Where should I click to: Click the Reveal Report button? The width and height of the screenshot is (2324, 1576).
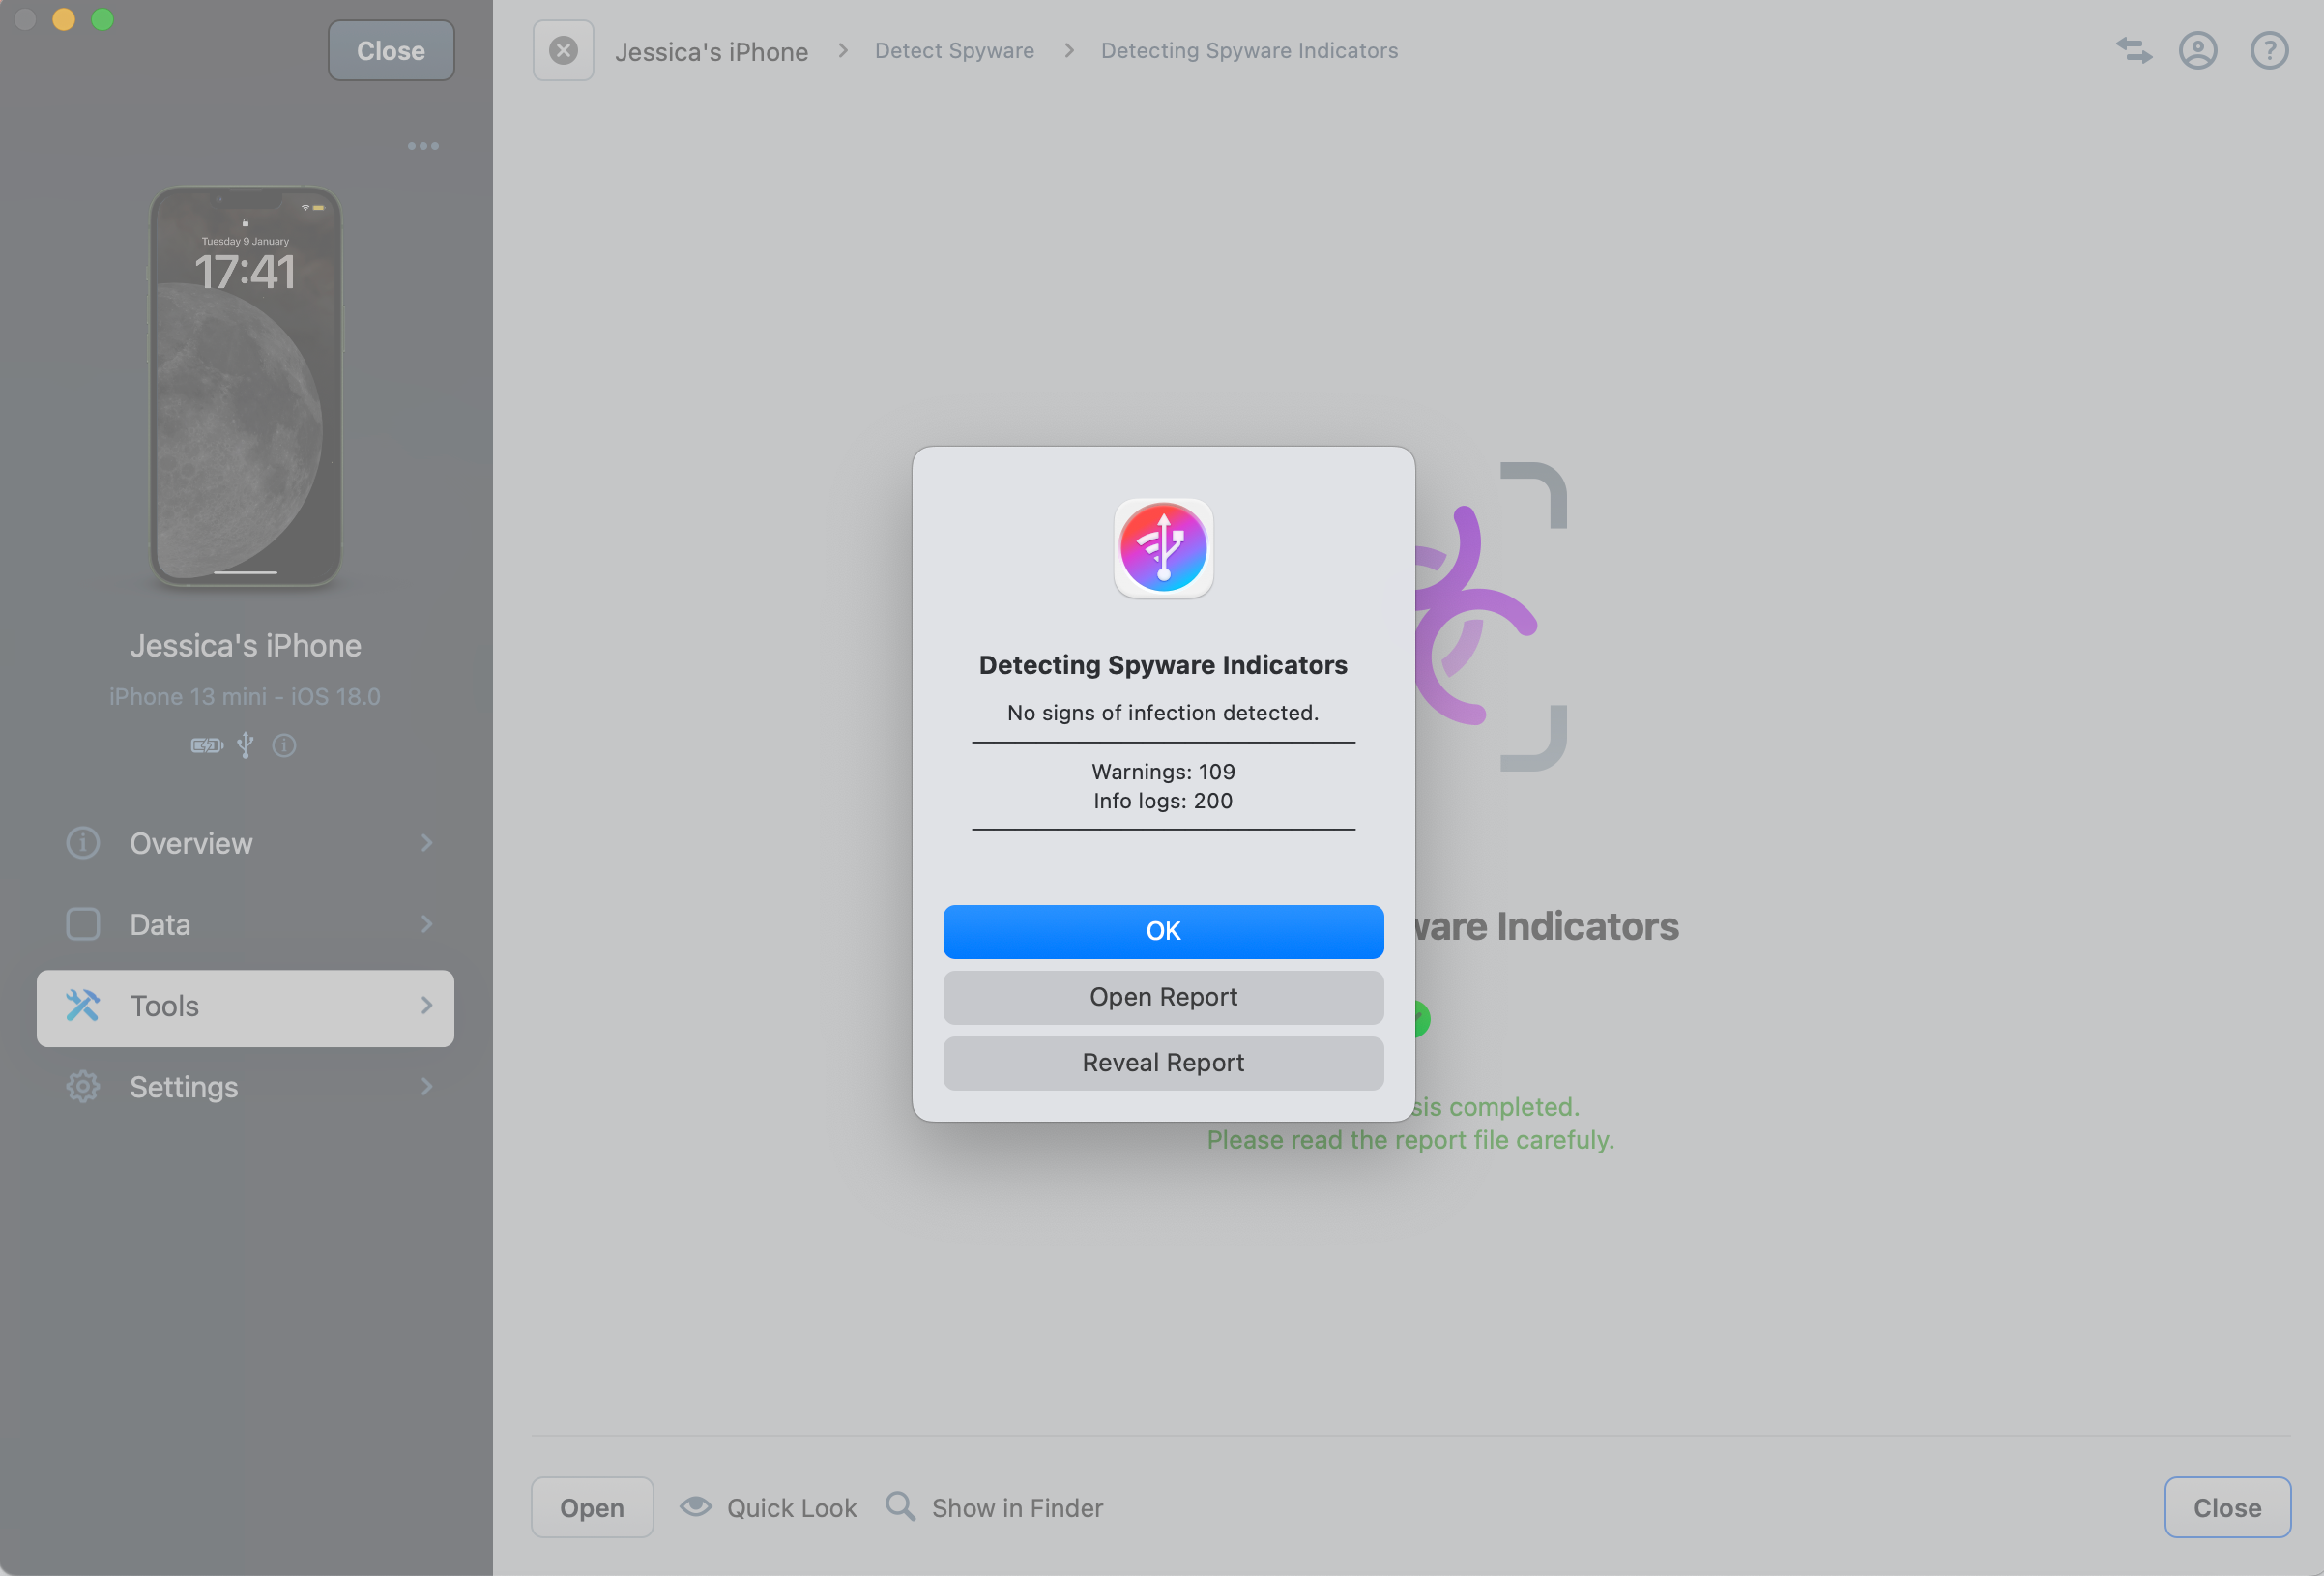click(x=1163, y=1063)
